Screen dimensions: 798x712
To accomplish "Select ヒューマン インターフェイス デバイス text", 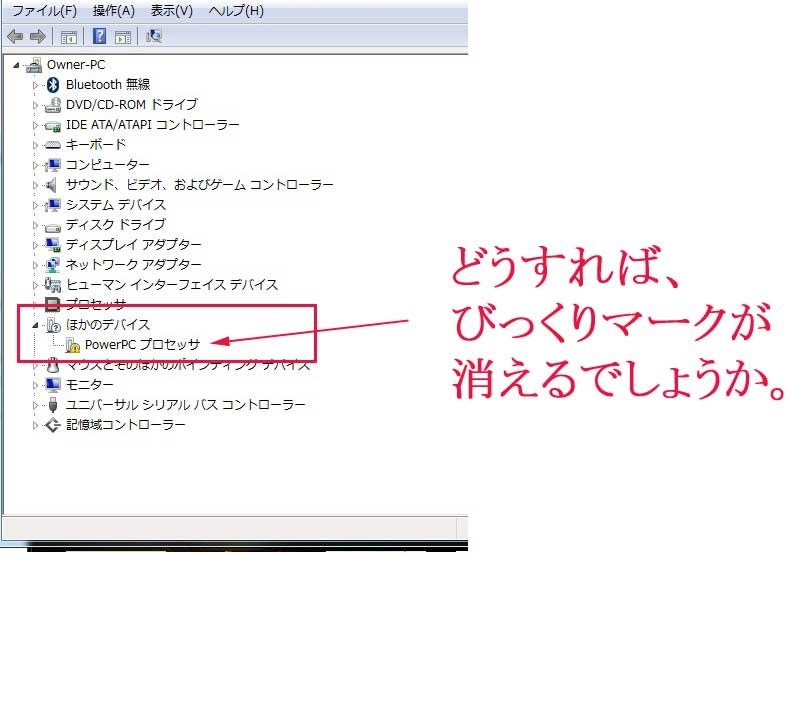I will (x=172, y=285).
